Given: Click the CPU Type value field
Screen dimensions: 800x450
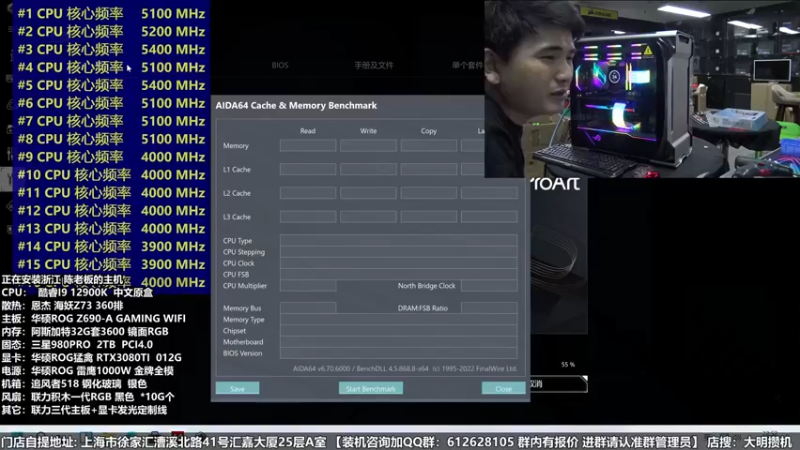Looking at the screenshot, I should 398,240.
